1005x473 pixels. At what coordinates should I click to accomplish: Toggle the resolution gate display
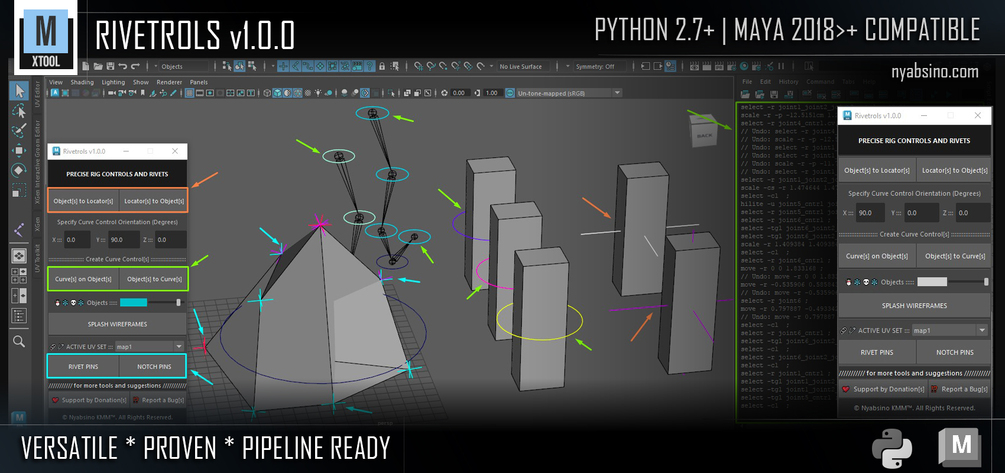pos(210,93)
